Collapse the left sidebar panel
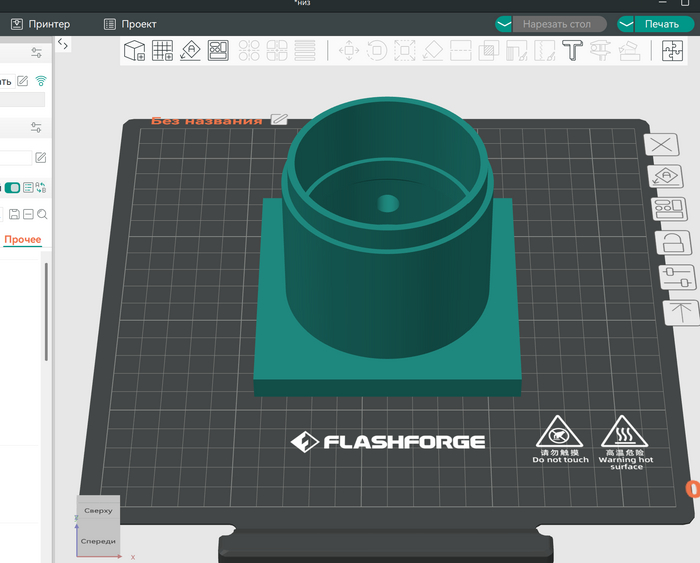This screenshot has height=563, width=700. click(x=62, y=44)
